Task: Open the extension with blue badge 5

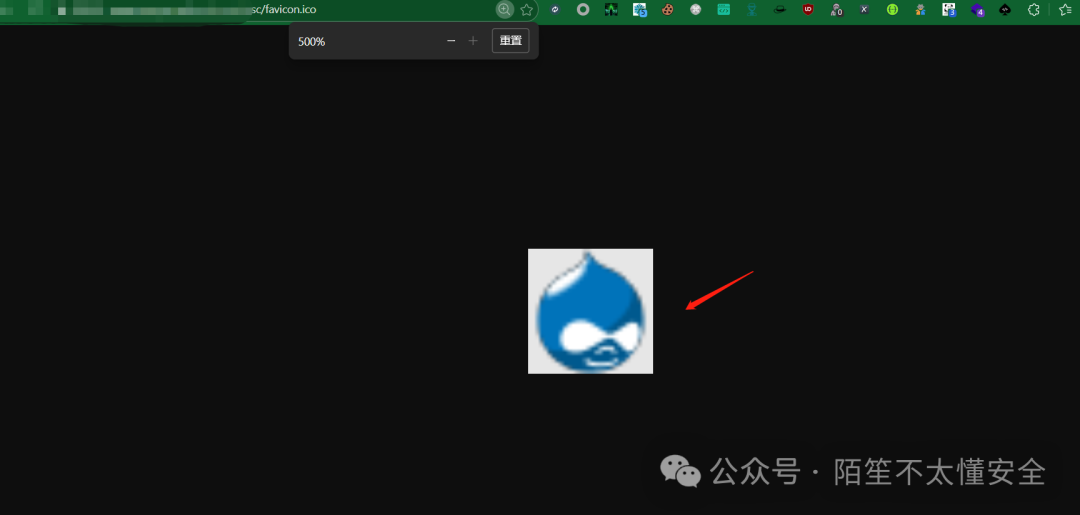Action: (x=640, y=10)
